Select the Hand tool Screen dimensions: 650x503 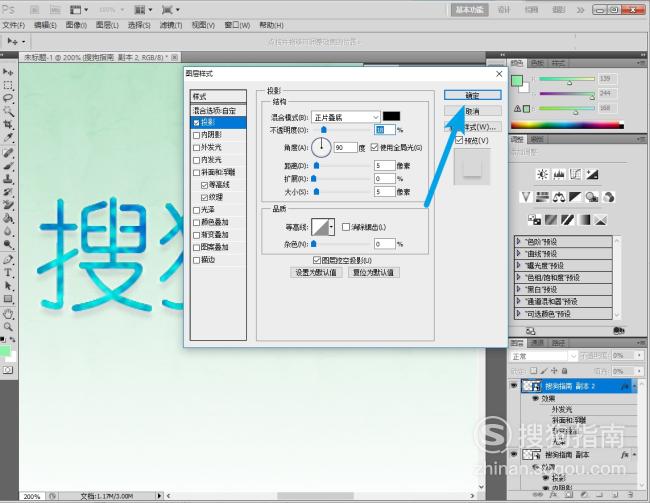(8, 314)
